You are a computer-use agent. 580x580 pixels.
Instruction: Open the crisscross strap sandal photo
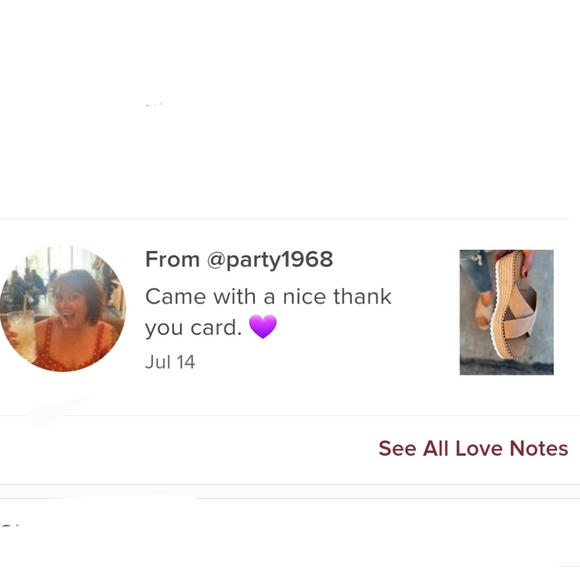tap(506, 312)
